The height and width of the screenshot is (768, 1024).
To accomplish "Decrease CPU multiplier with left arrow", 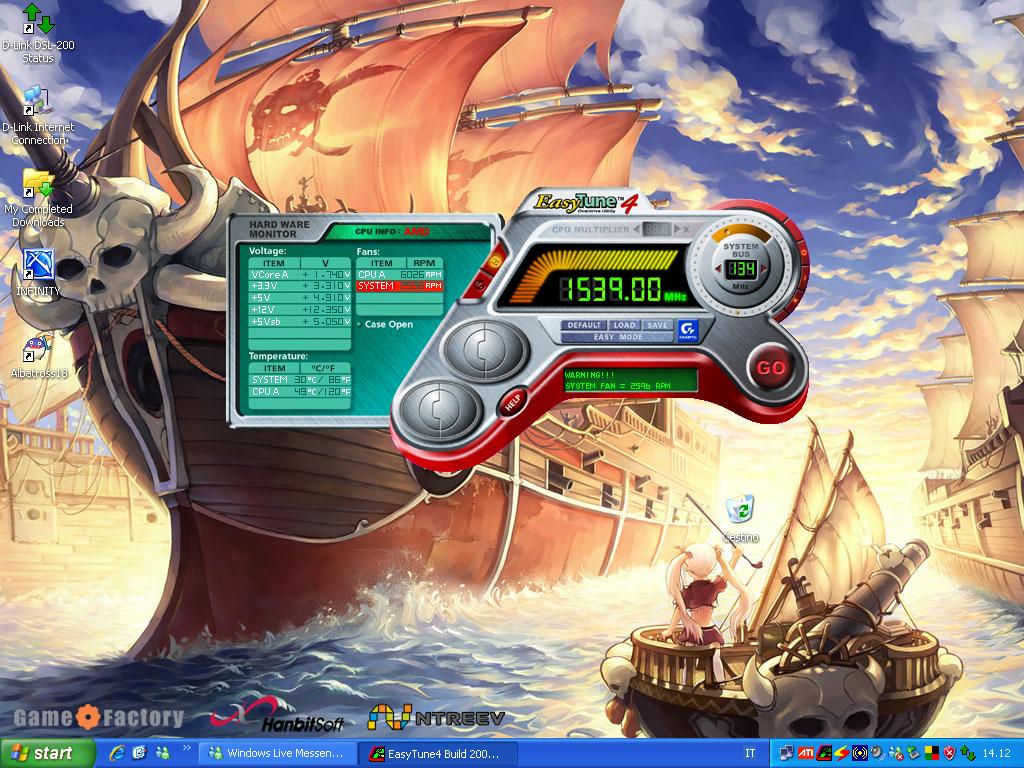I will tap(637, 229).
